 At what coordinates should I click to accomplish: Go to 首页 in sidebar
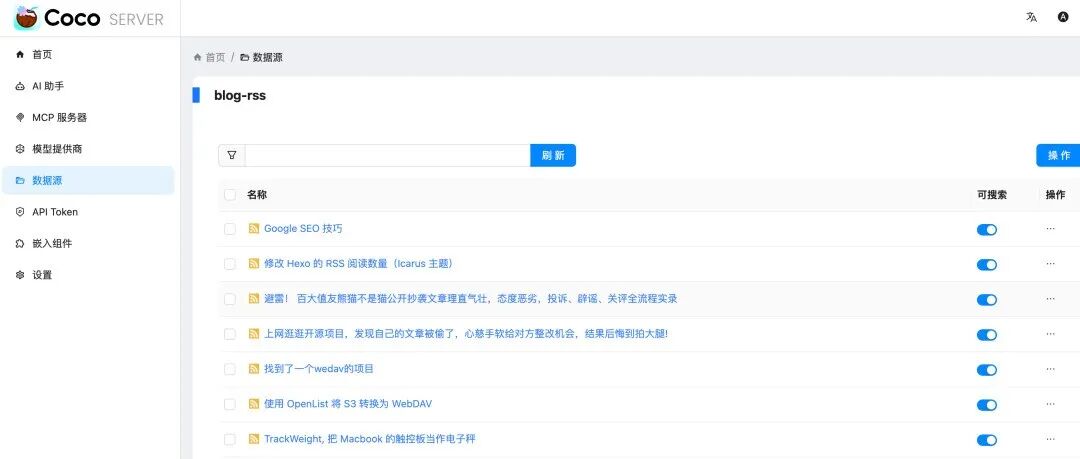tap(87, 54)
